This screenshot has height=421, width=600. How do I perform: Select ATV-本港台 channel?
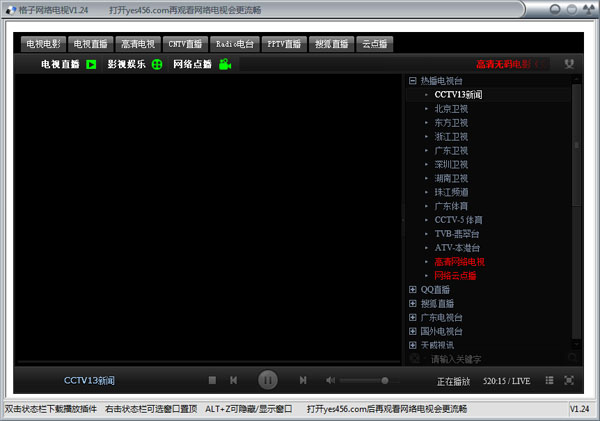(457, 248)
